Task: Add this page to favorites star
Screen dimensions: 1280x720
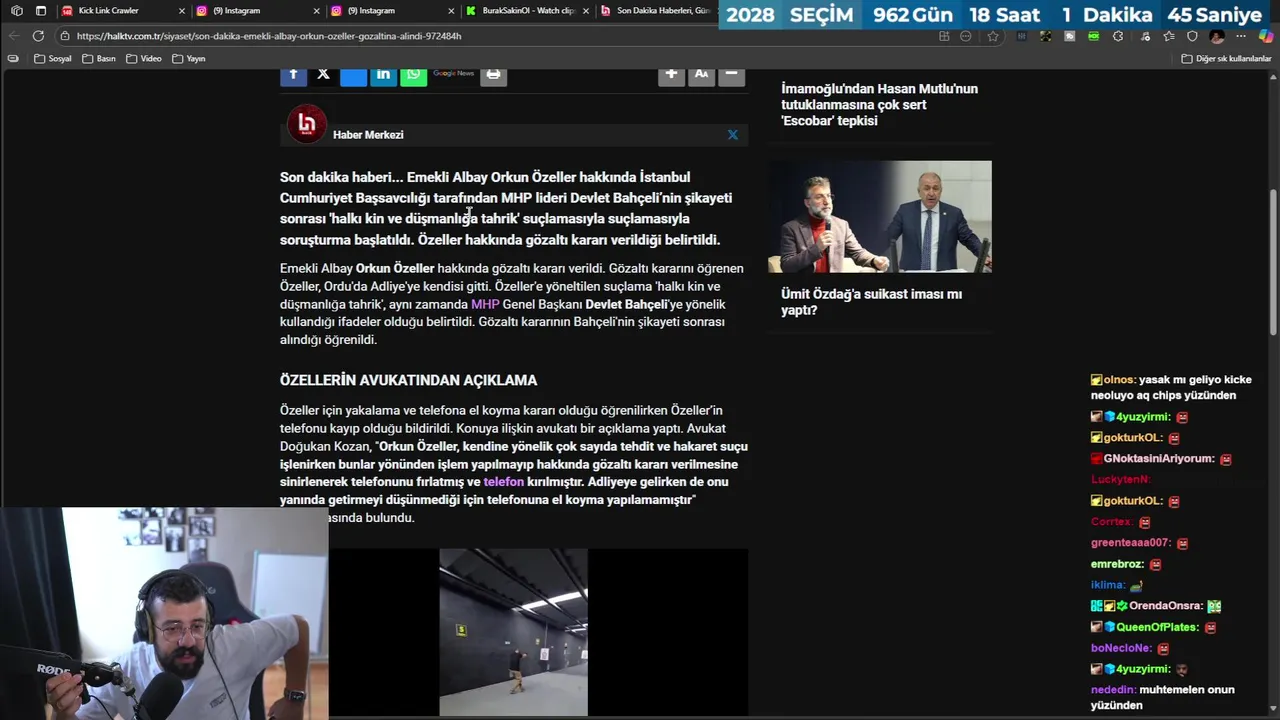Action: [x=992, y=36]
